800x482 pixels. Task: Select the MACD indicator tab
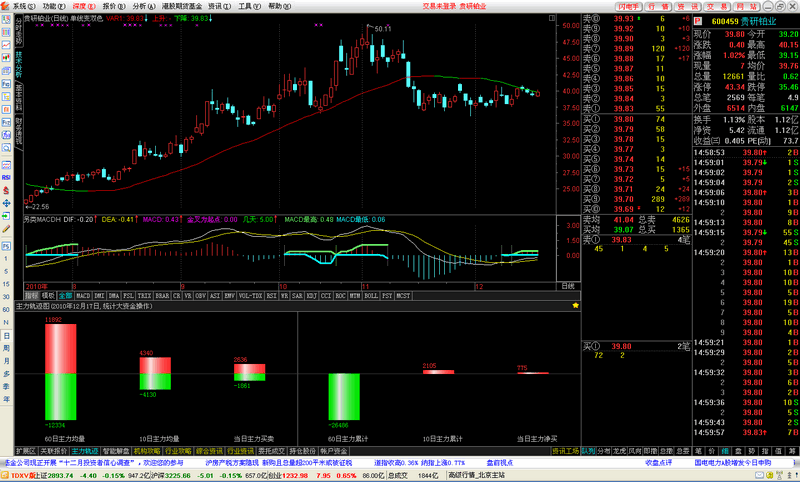[x=83, y=296]
